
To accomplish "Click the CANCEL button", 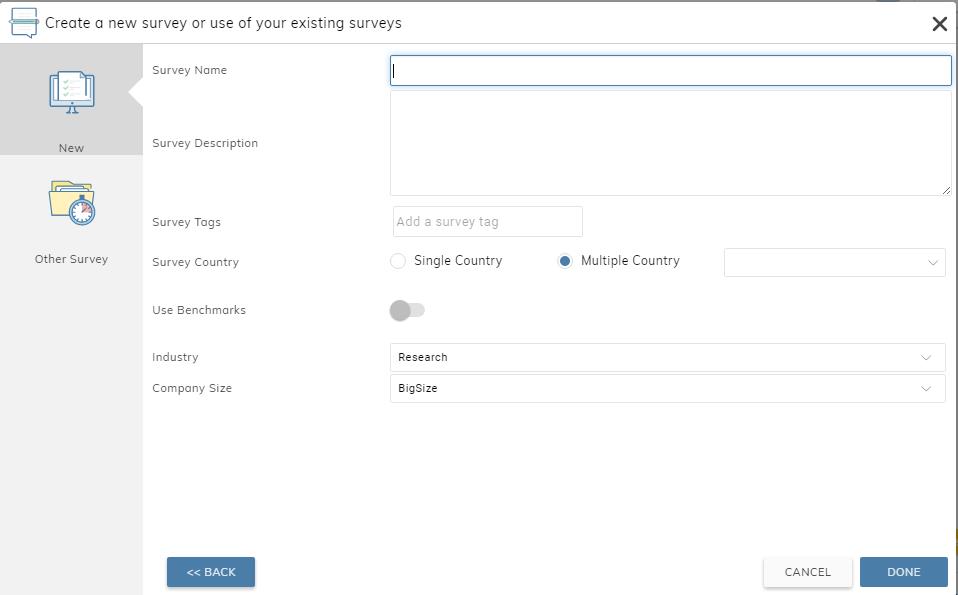I will [x=807, y=572].
